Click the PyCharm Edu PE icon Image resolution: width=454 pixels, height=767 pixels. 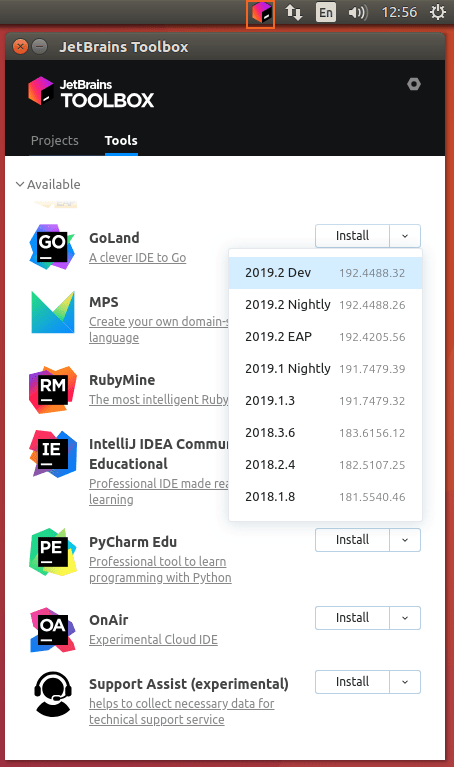[x=53, y=552]
